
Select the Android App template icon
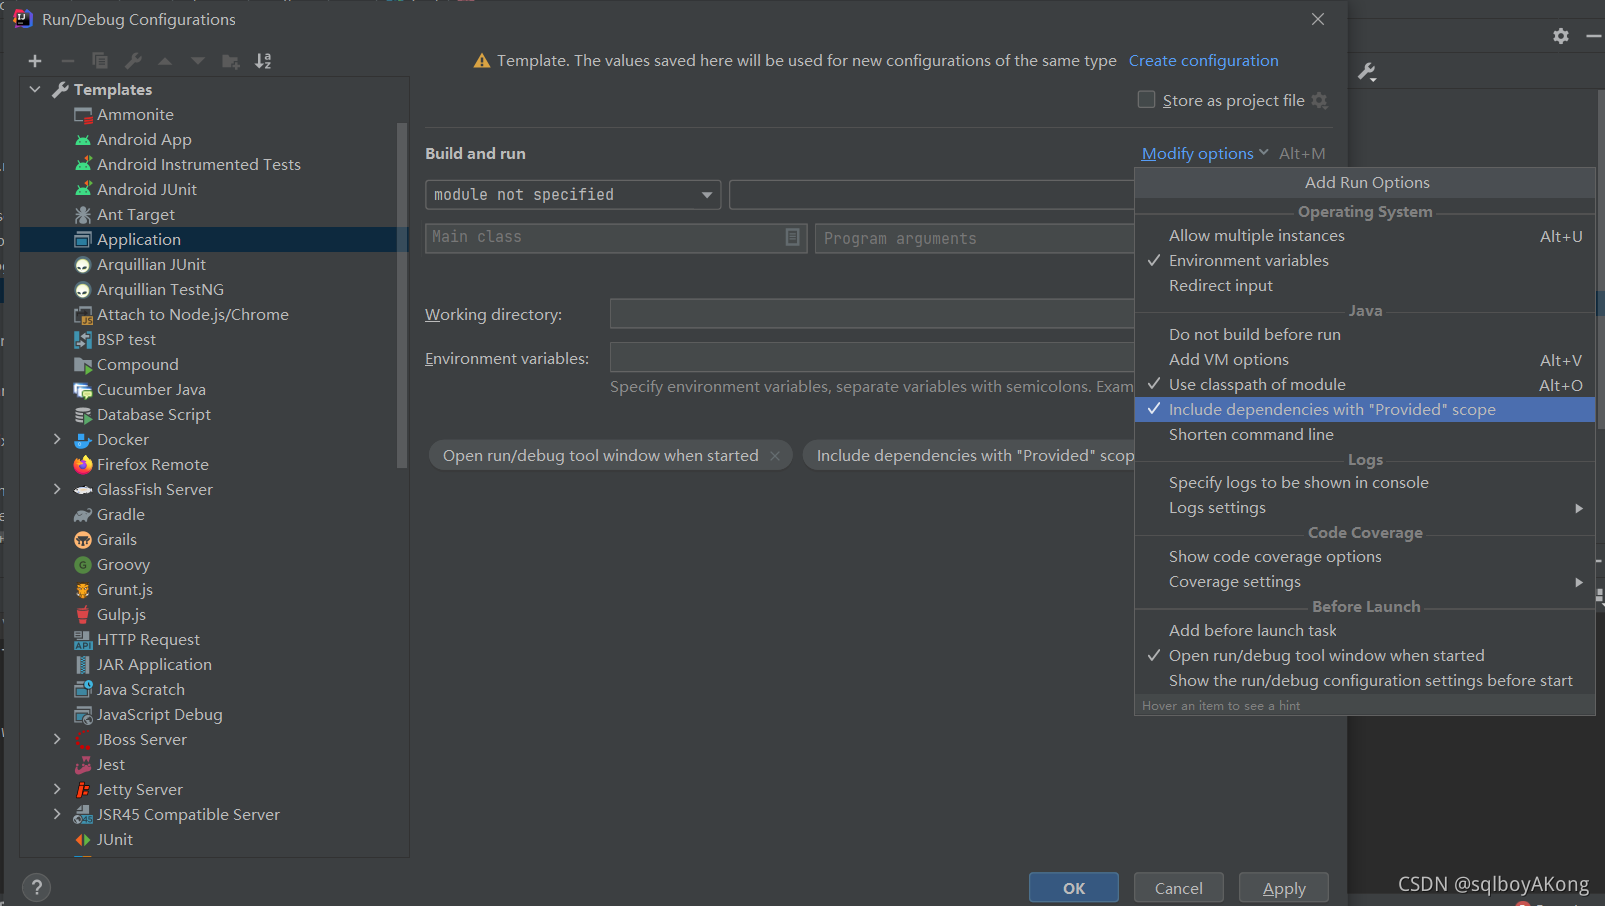pos(83,140)
